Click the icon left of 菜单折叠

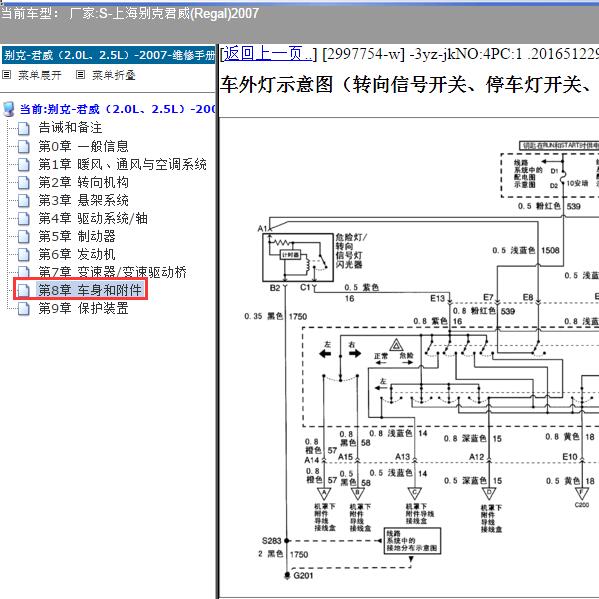point(80,75)
